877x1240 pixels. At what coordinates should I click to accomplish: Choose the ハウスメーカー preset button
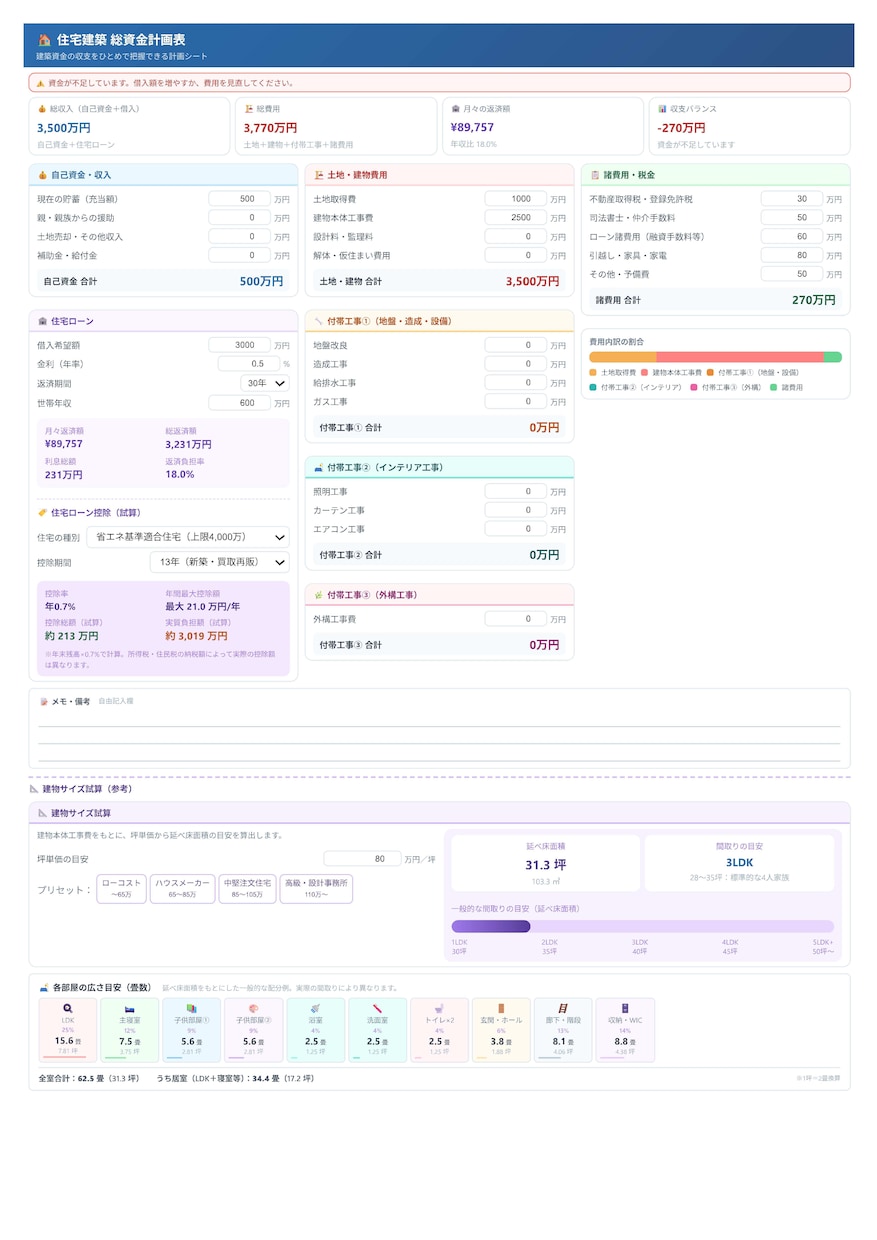tap(182, 889)
